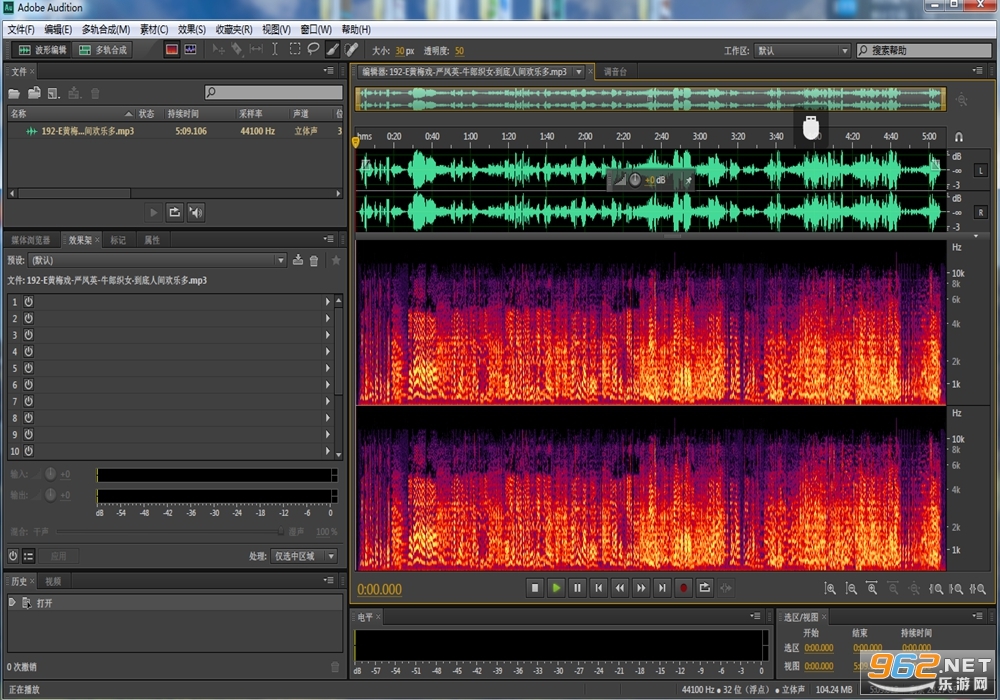Switch to the 调音台 tab
The image size is (1000, 700).
pyautogui.click(x=615, y=71)
